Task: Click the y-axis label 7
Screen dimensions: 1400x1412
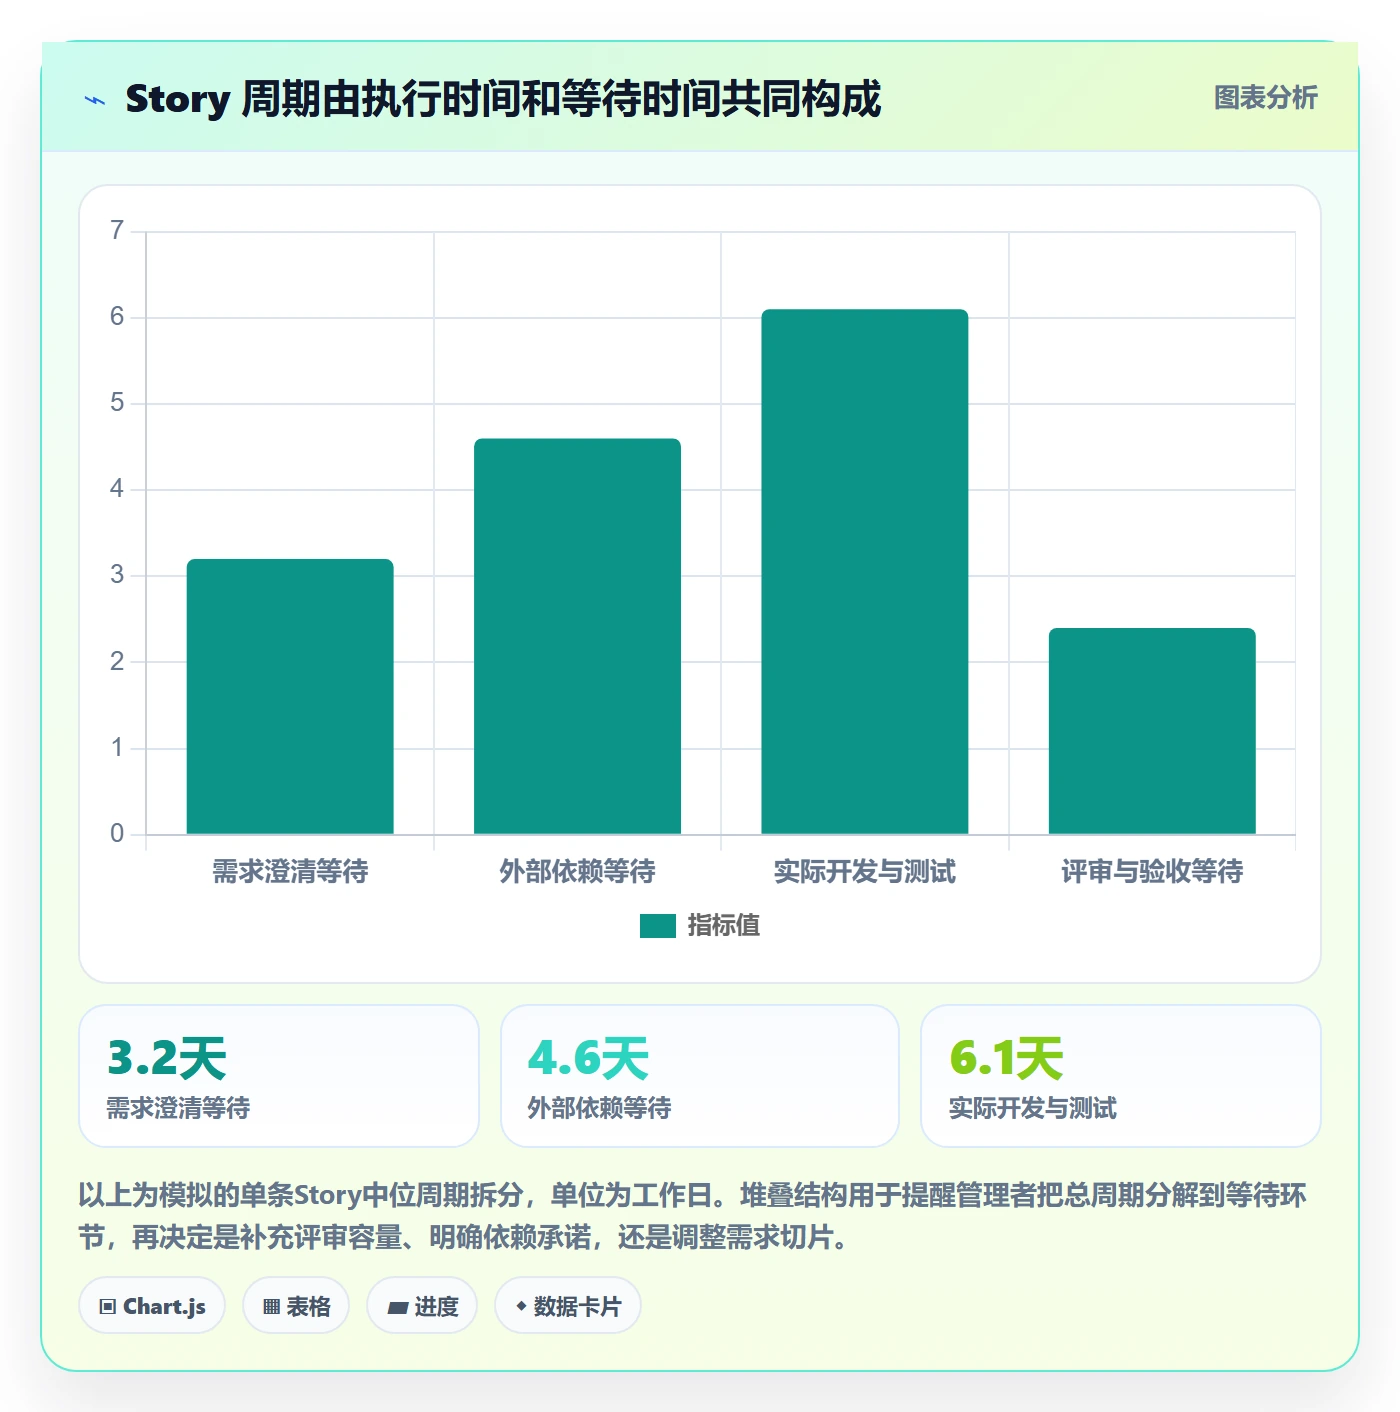Action: coord(117,231)
